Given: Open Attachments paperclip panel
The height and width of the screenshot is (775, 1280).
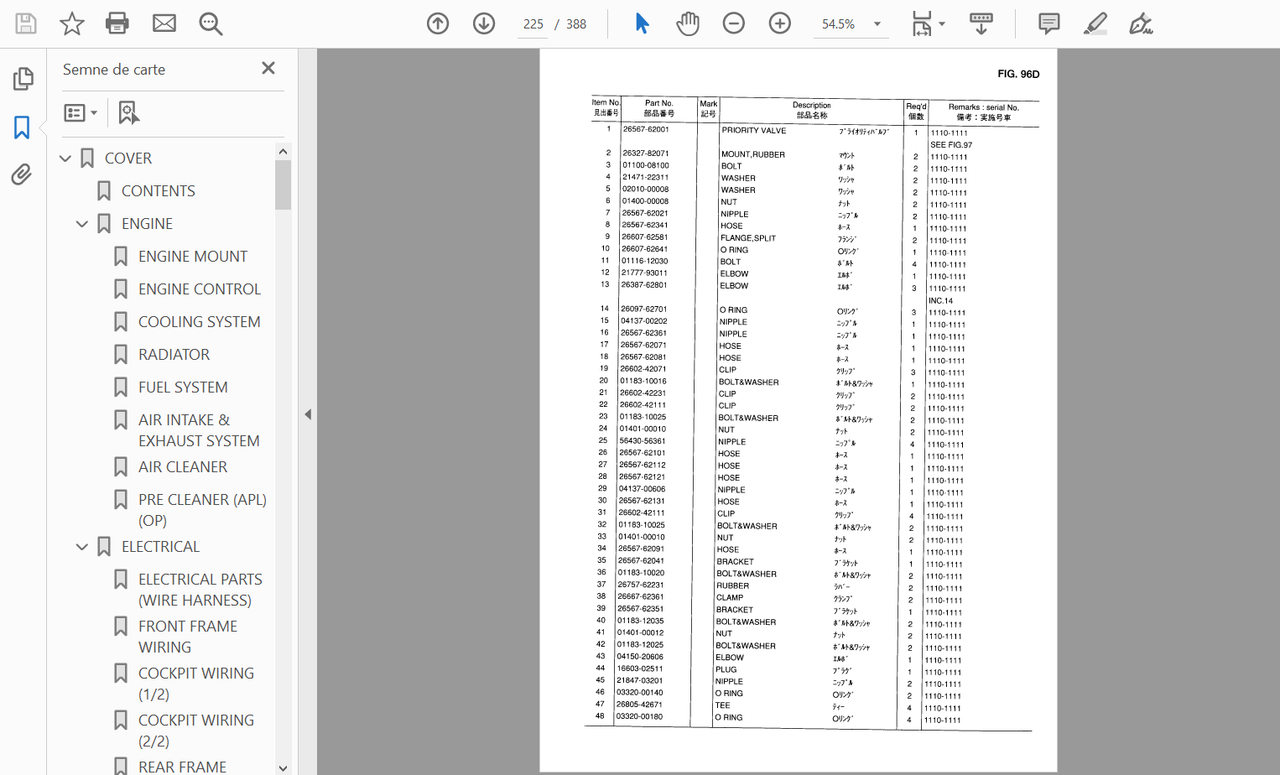Looking at the screenshot, I should click(x=22, y=175).
